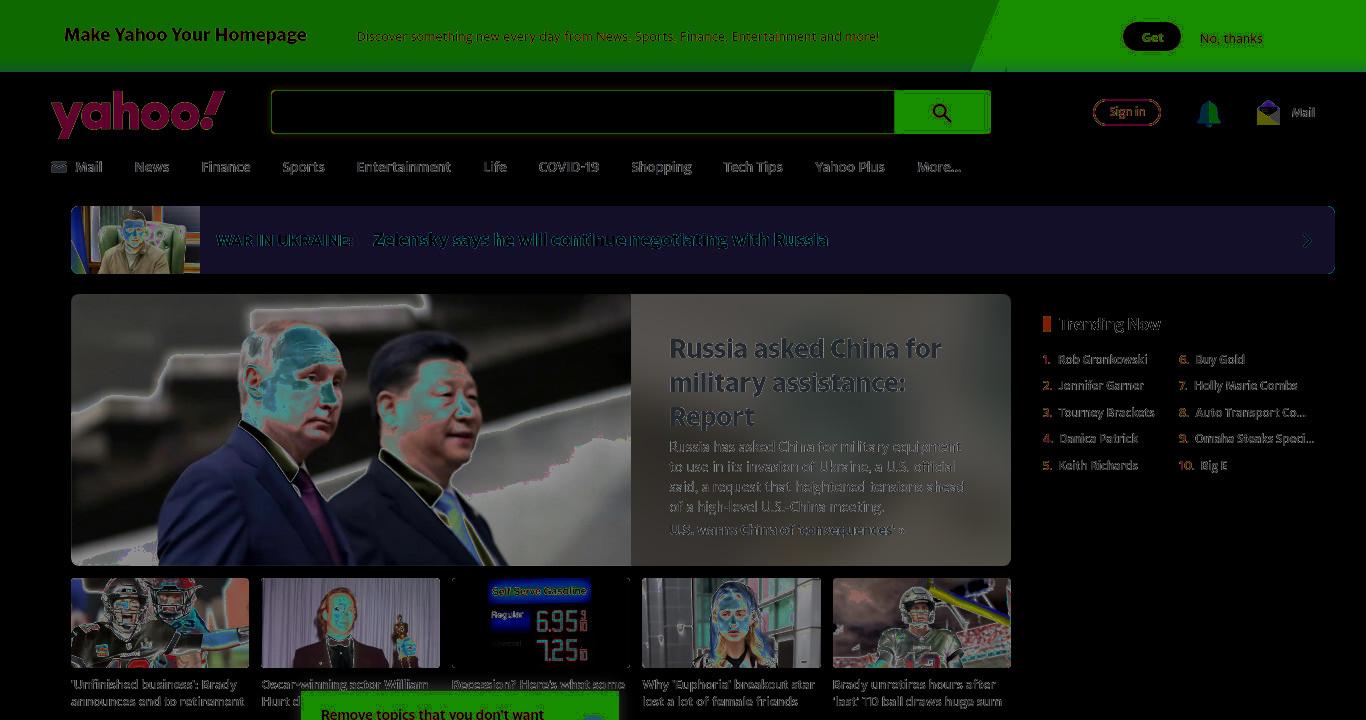Open trending topic Rob Gronkowski
The width and height of the screenshot is (1366, 720).
pyautogui.click(x=1103, y=359)
